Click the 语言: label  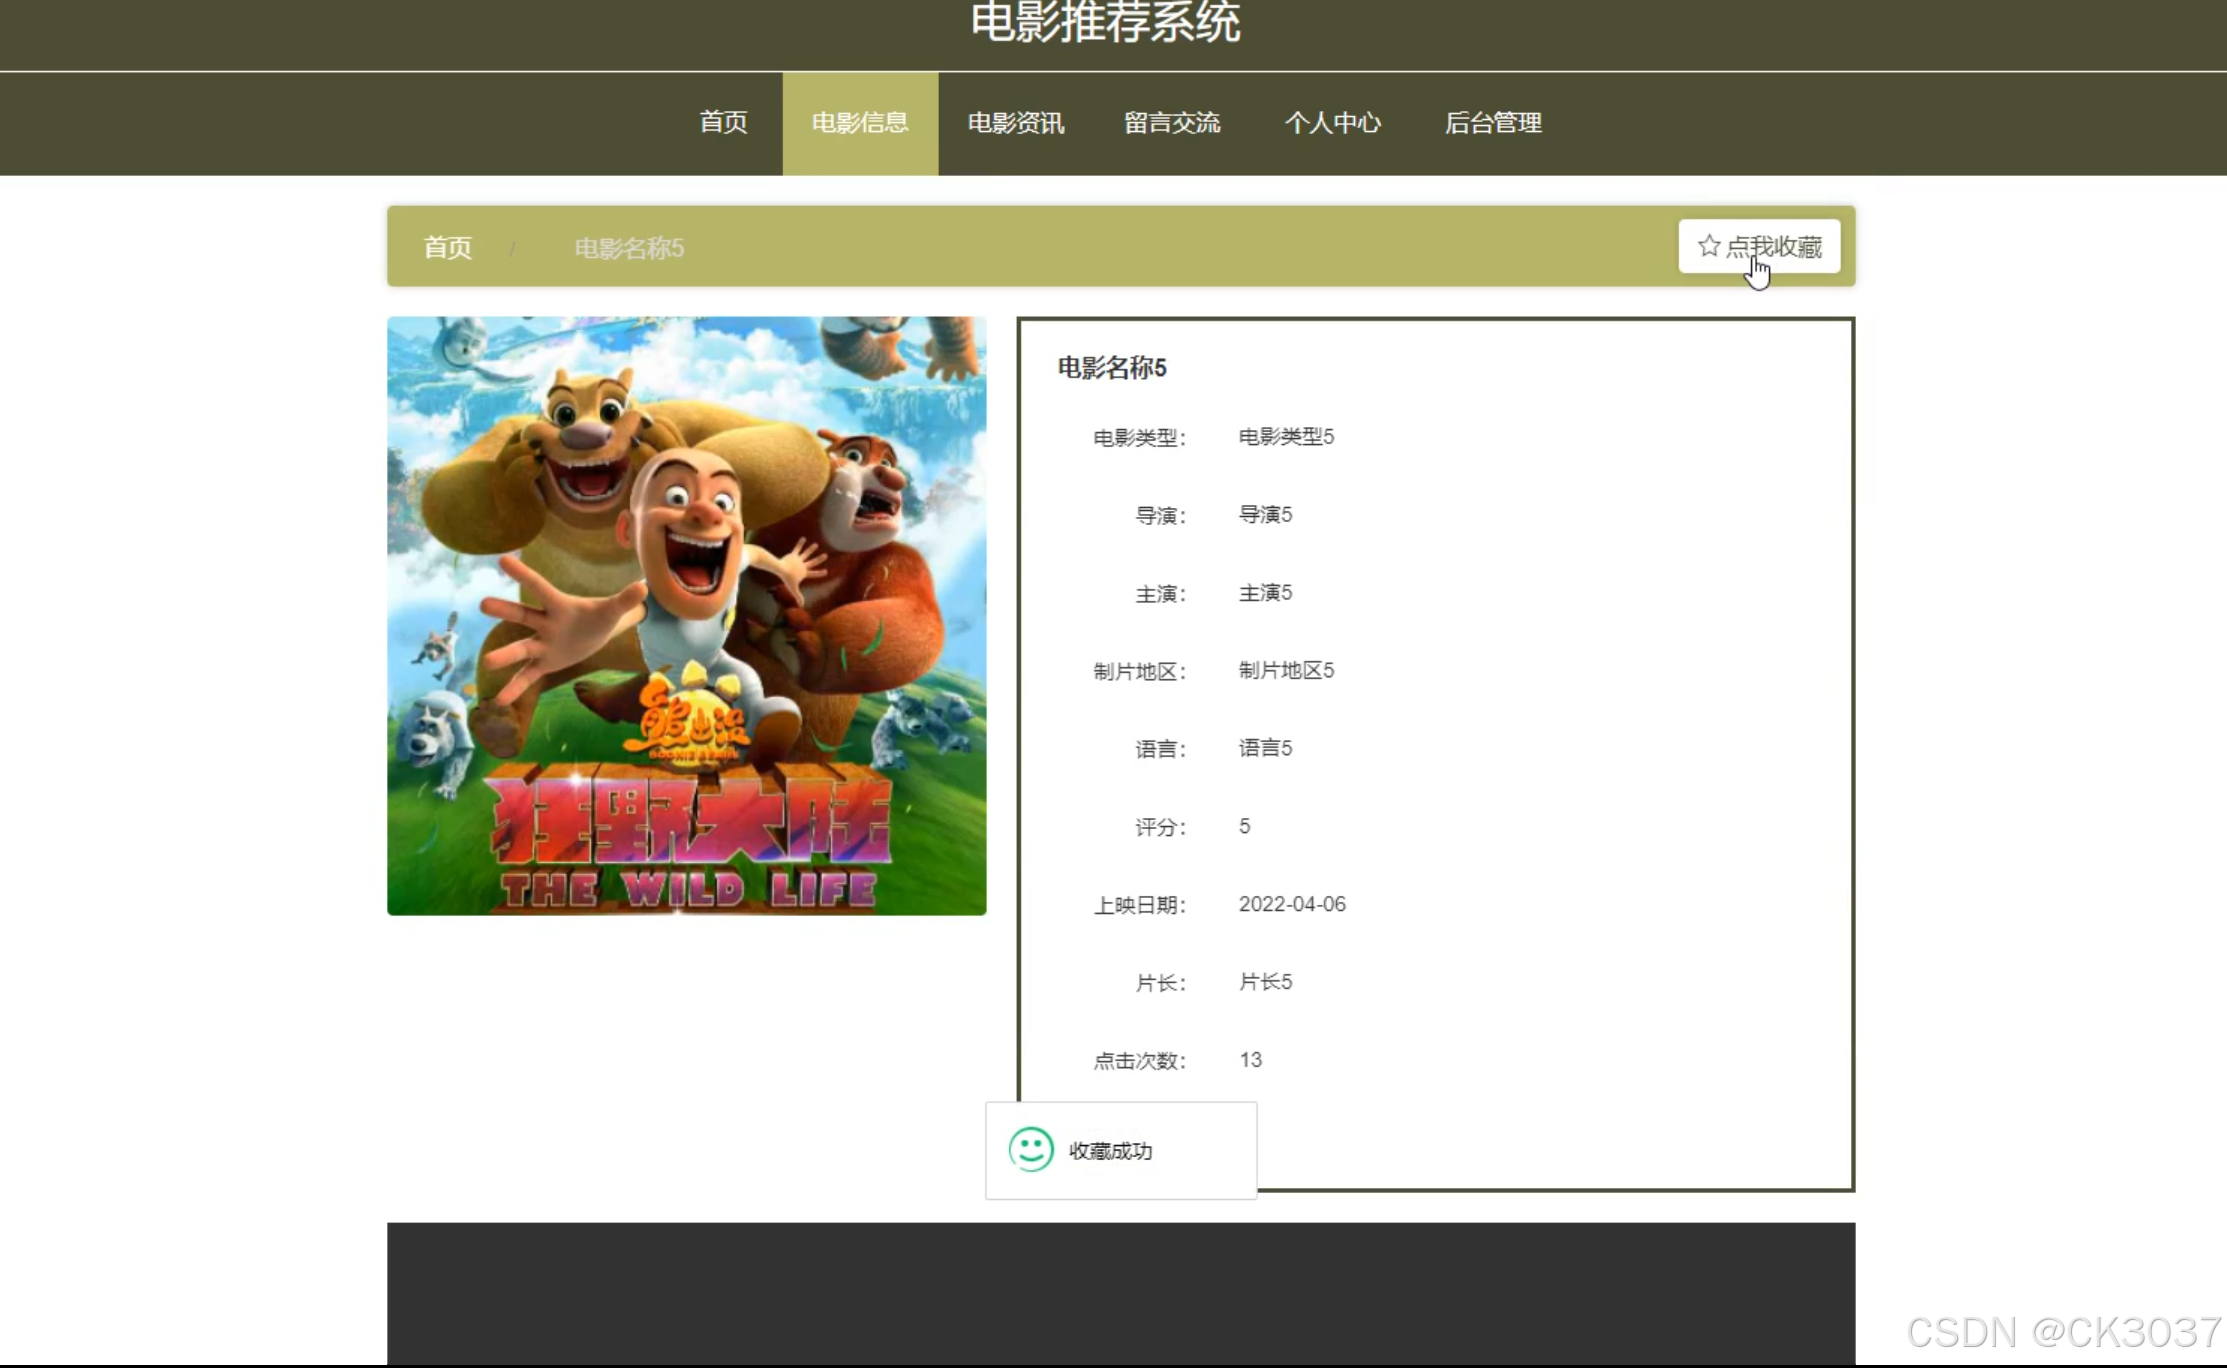(1160, 750)
